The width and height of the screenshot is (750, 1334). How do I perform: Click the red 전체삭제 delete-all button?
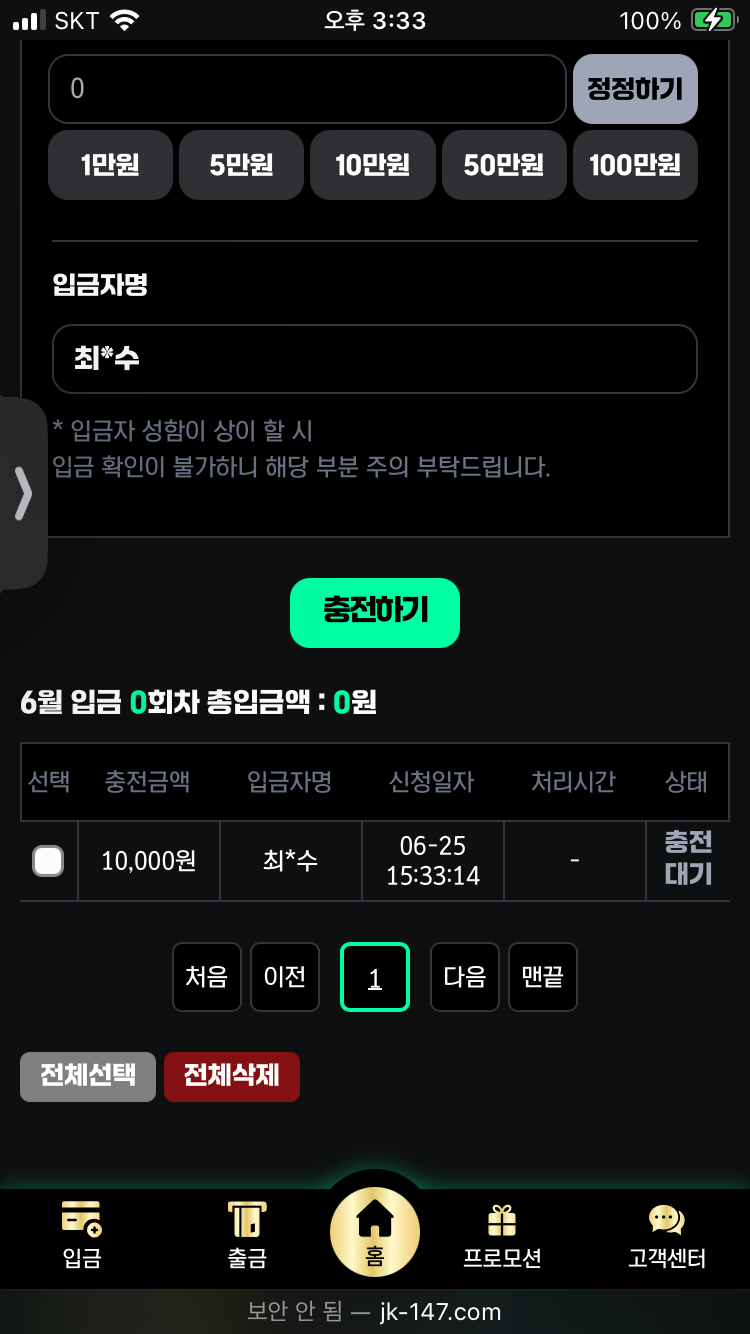click(x=232, y=1076)
